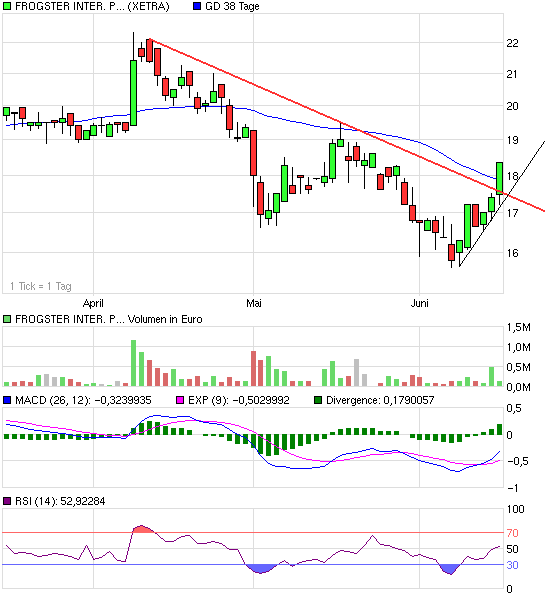The width and height of the screenshot is (545, 597).
Task: Click the blue oversold RSI area in early Mai
Action: tap(261, 569)
